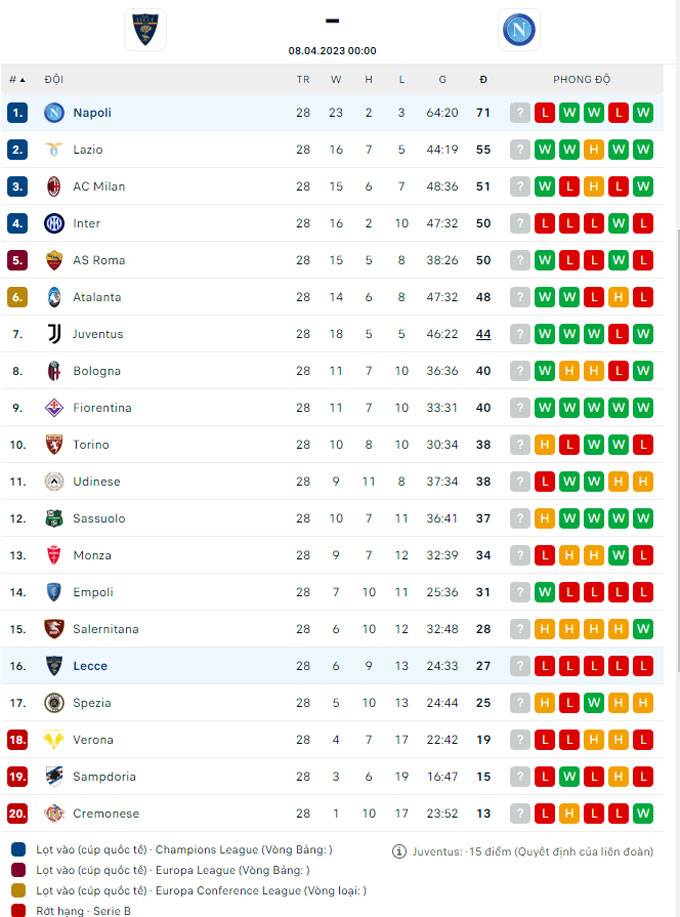This screenshot has height=917, width=680.
Task: Click the Lazio team logo in the table
Action: coord(54,150)
